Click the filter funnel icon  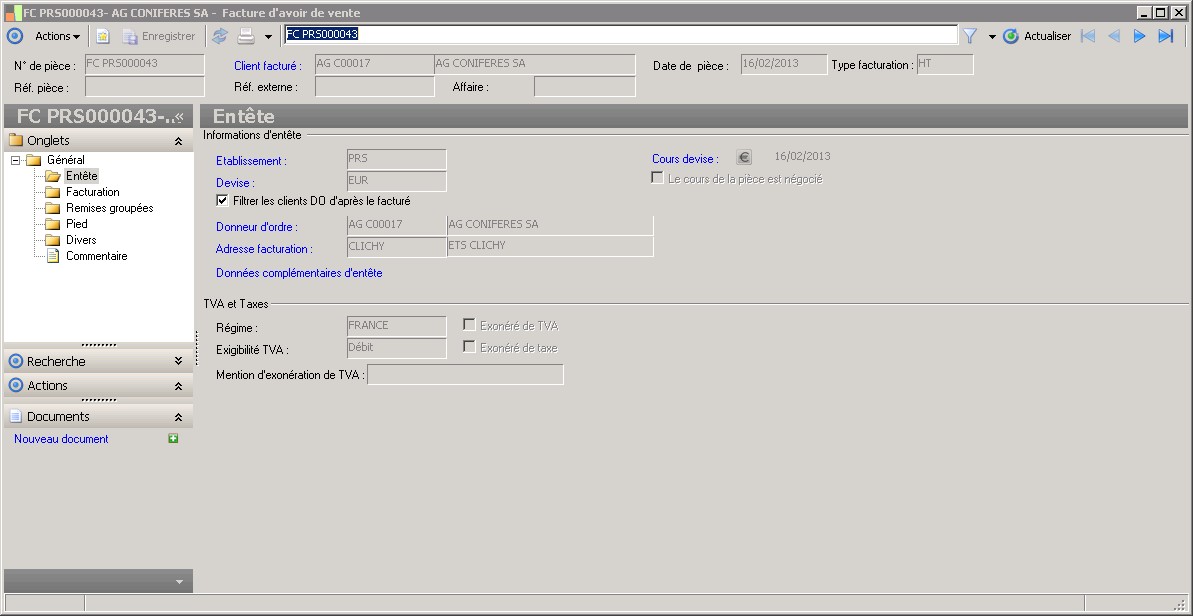click(969, 36)
